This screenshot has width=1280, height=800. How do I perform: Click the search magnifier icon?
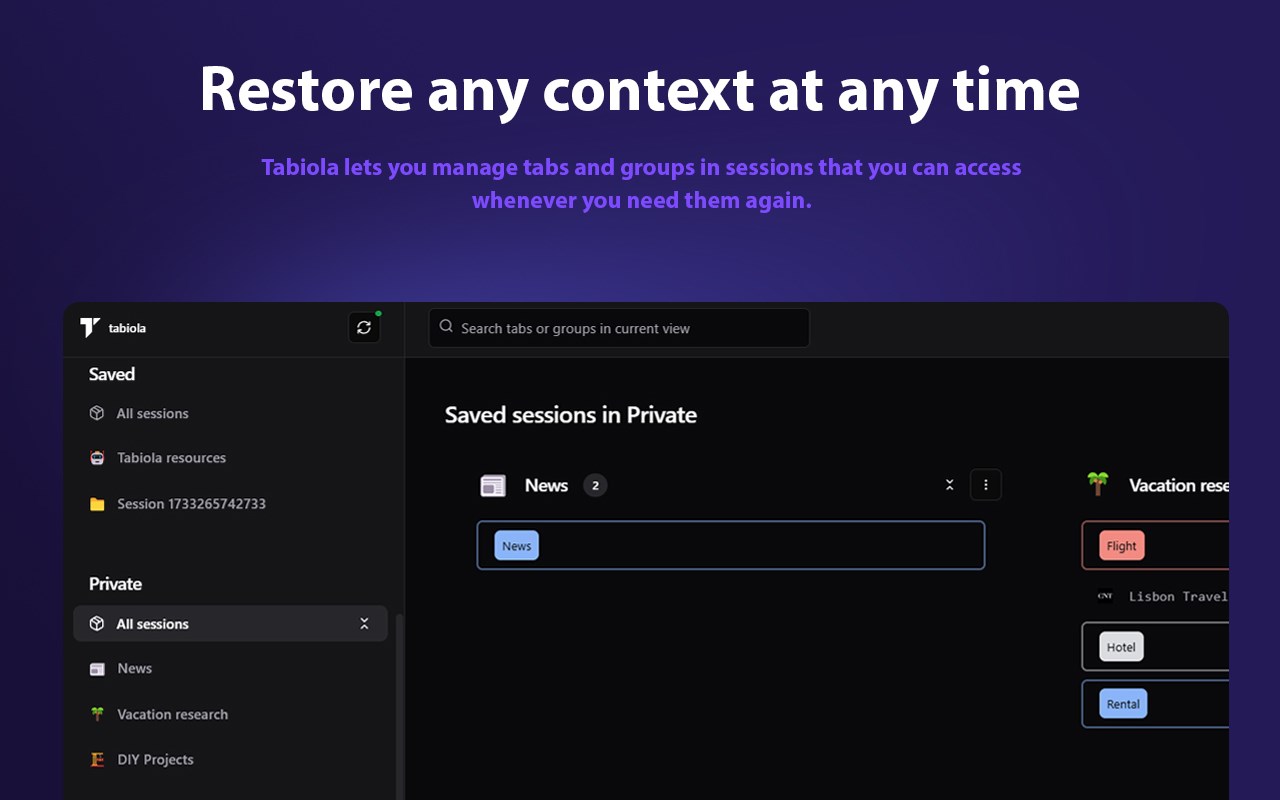[446, 327]
